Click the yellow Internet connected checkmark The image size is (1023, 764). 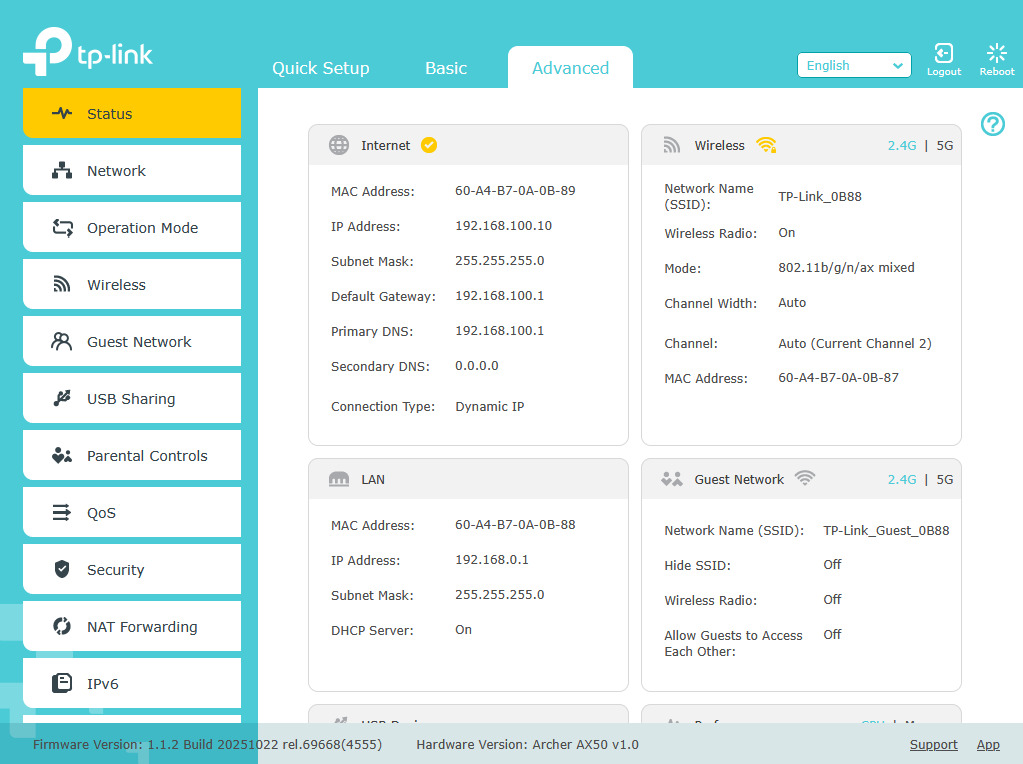429,145
